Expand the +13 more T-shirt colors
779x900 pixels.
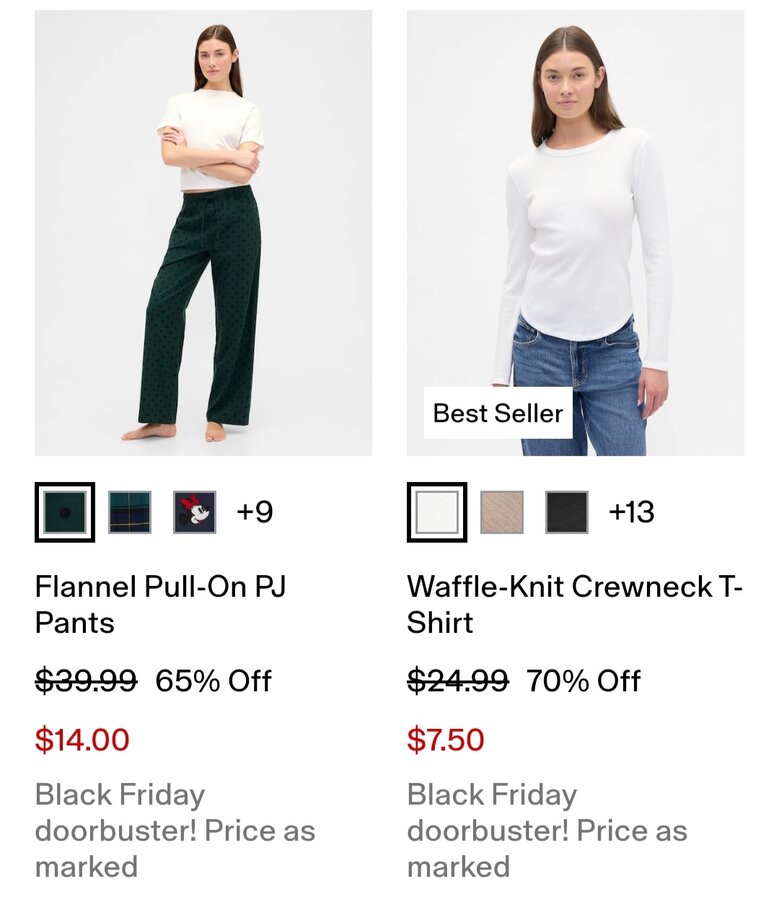click(631, 512)
